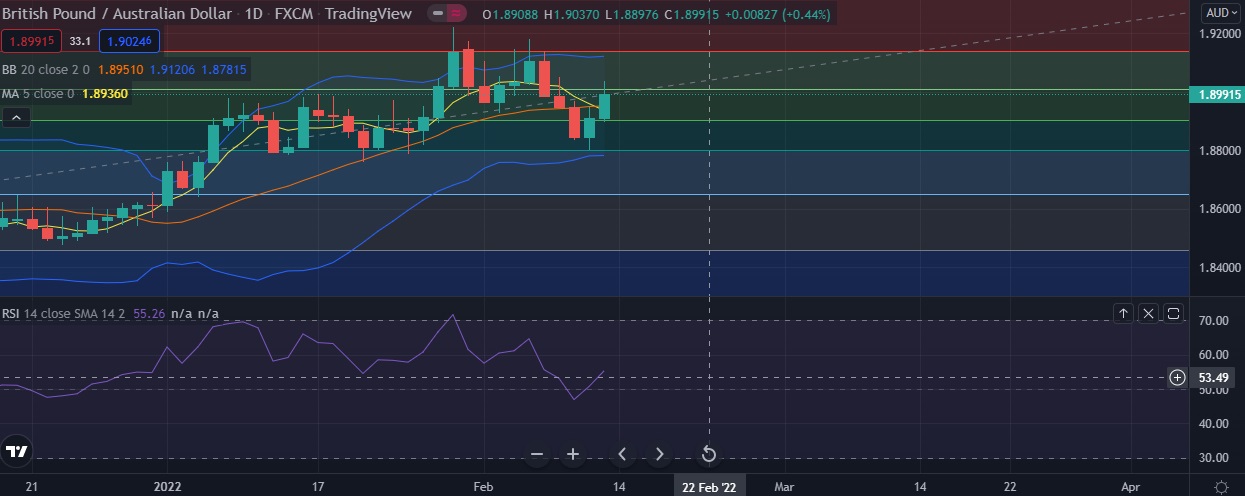Viewport: 1245px width, 496px height.
Task: Click the MA value 1.89360
Action: point(105,94)
